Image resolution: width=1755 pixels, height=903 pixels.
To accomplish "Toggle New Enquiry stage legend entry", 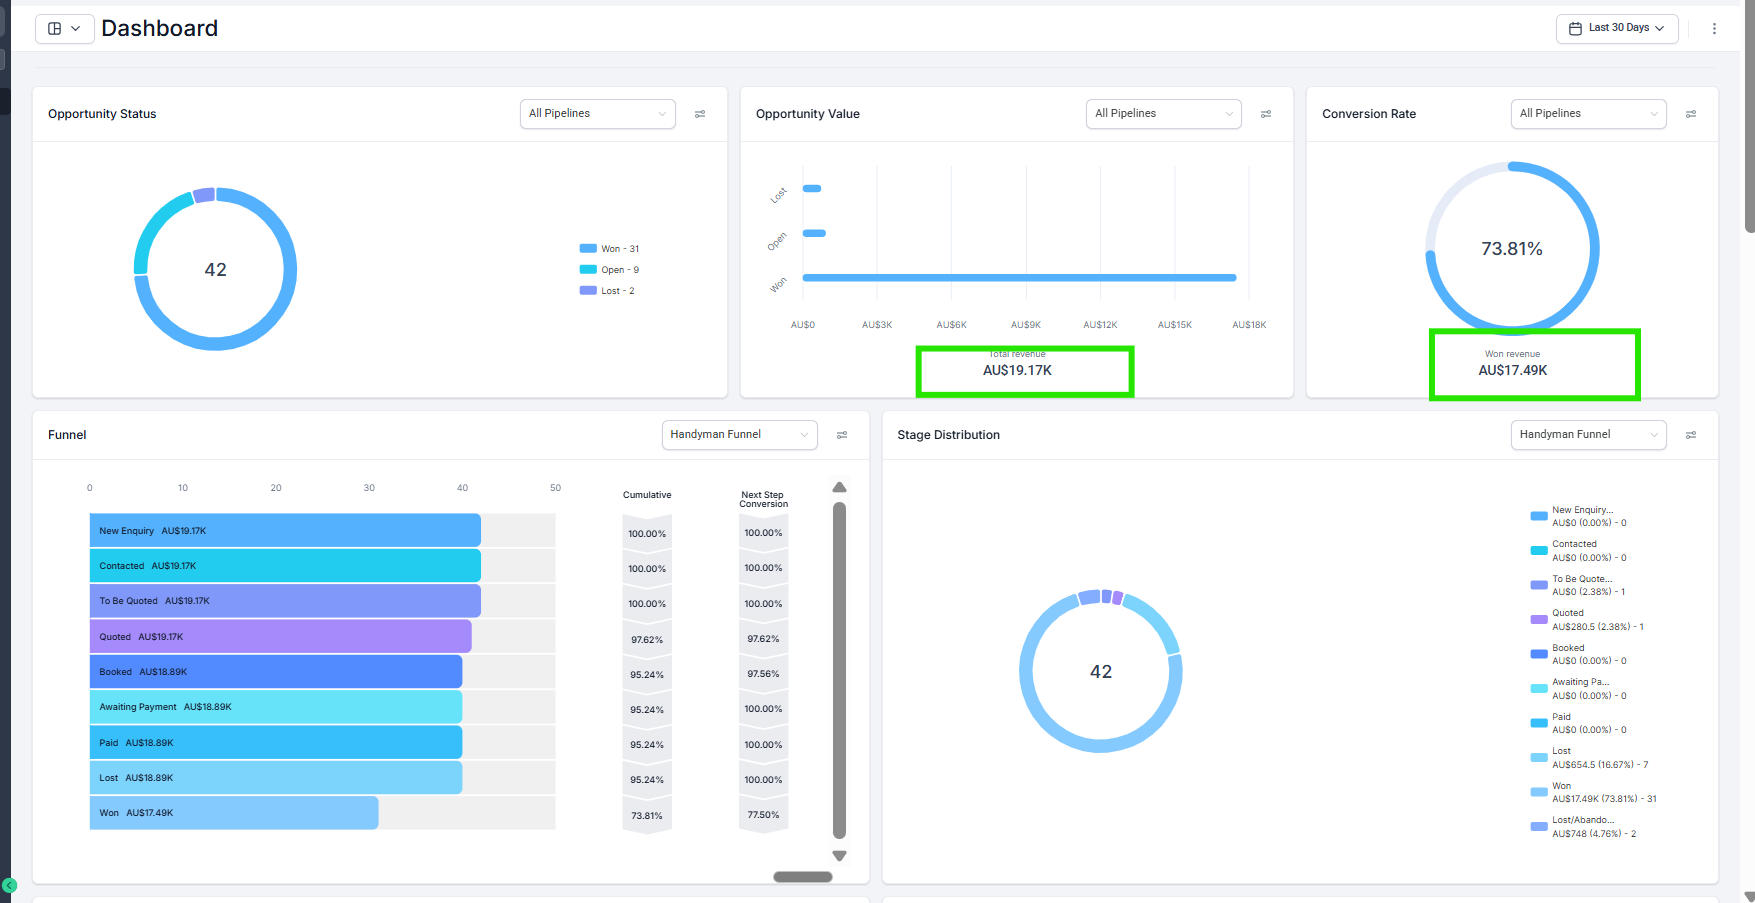I will [1580, 516].
